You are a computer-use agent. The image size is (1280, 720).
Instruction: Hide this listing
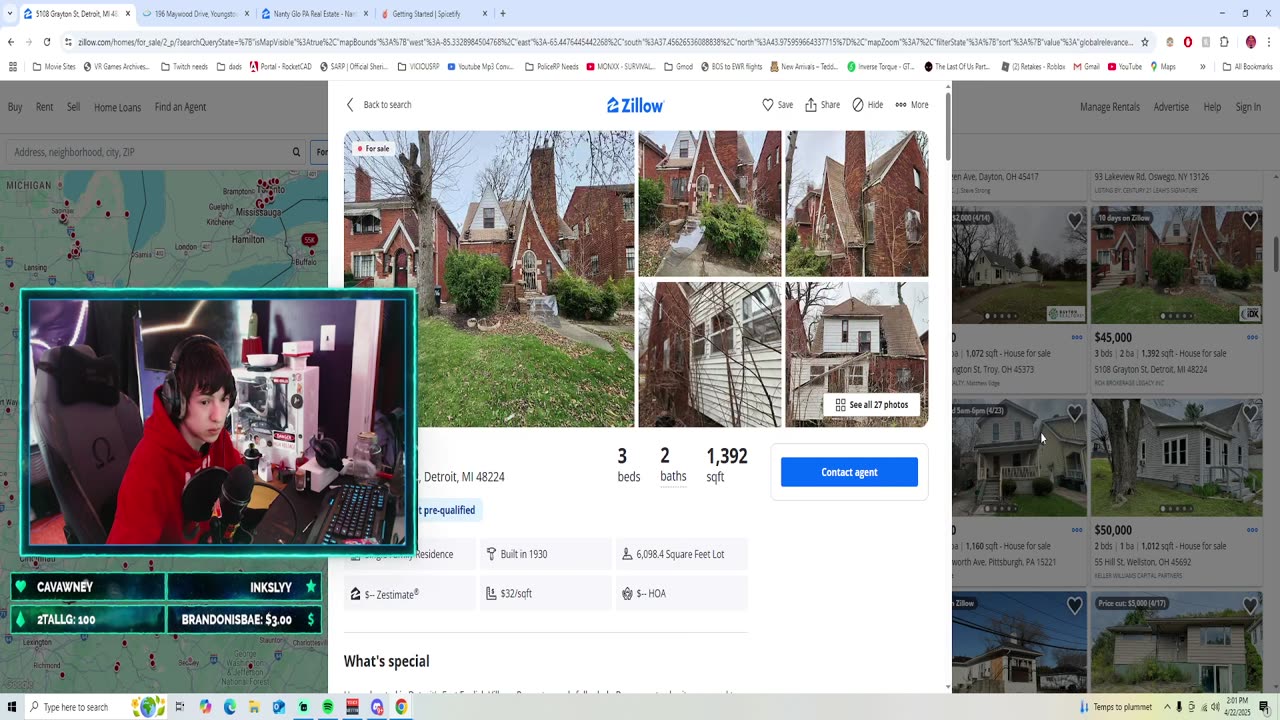pos(867,105)
